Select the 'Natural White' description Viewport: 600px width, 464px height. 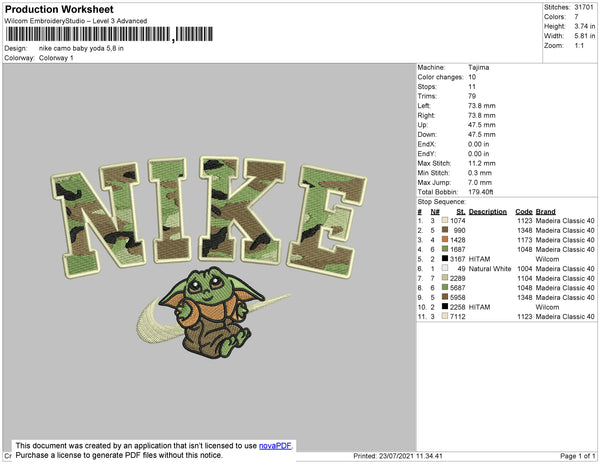click(490, 269)
